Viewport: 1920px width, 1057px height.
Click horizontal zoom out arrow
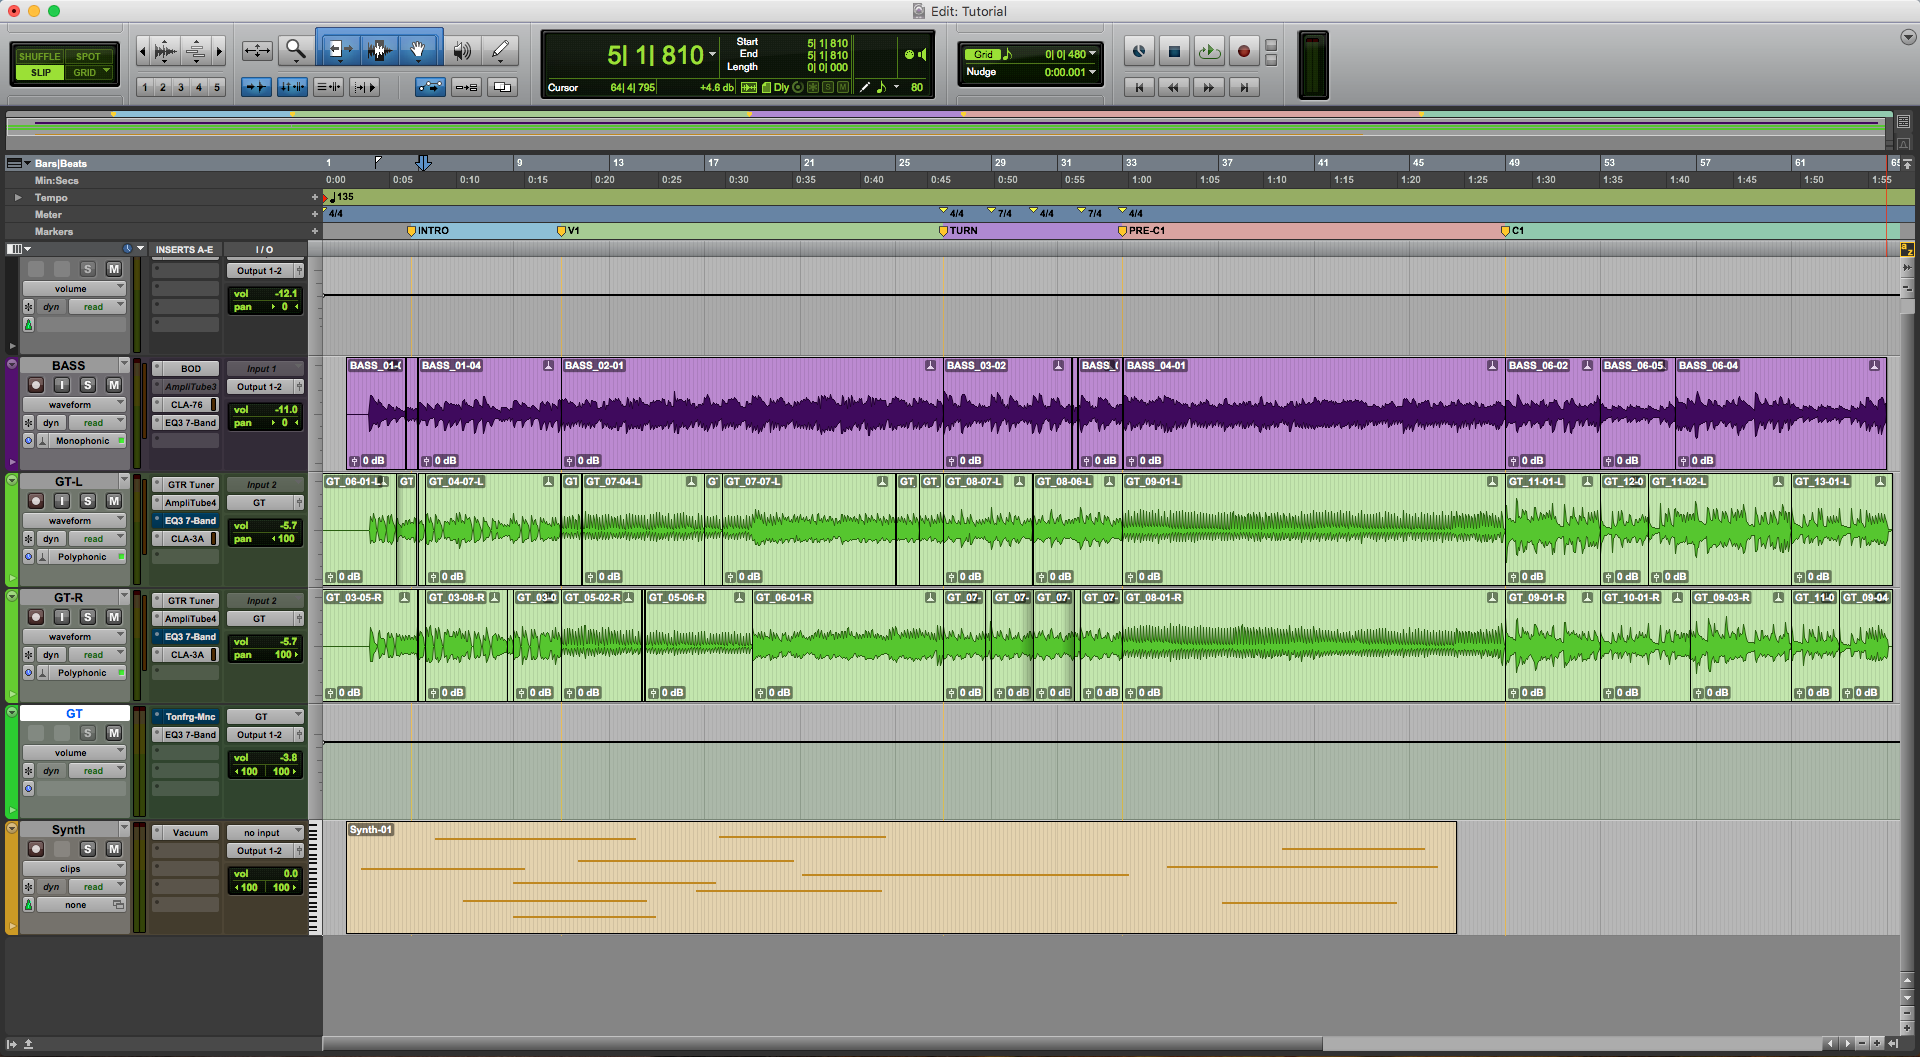click(143, 50)
